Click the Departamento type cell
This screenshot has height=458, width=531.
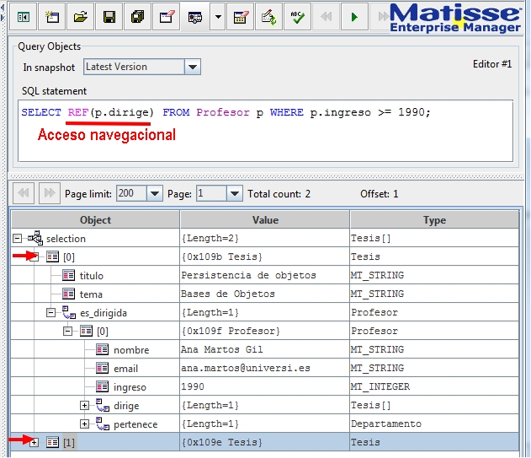tap(434, 423)
